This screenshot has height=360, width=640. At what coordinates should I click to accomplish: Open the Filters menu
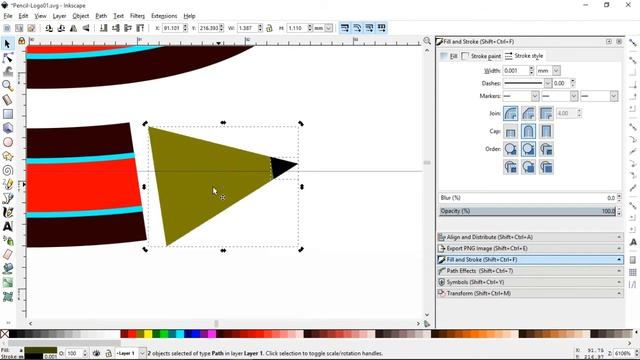pyautogui.click(x=137, y=16)
